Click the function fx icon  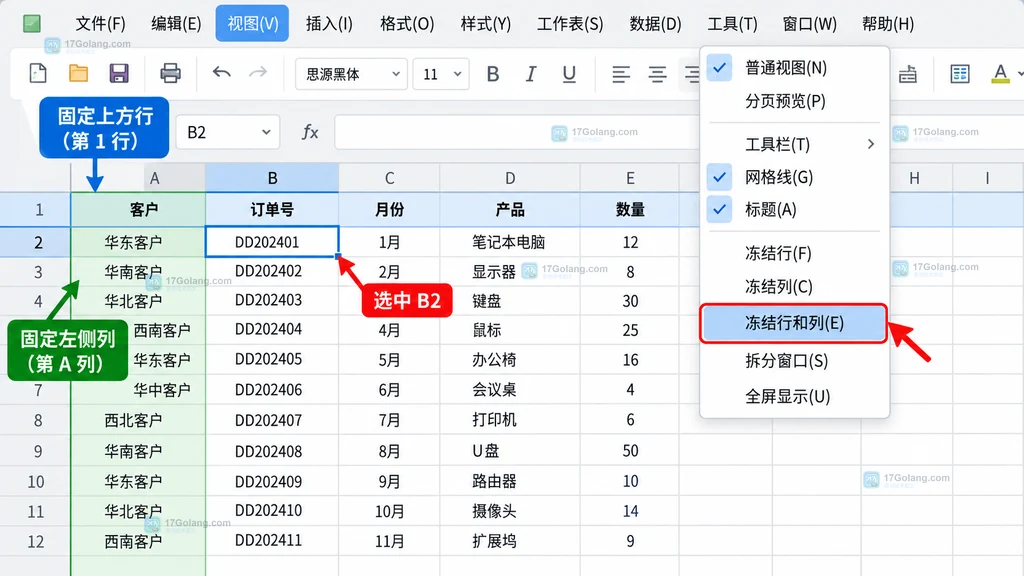tap(310, 133)
